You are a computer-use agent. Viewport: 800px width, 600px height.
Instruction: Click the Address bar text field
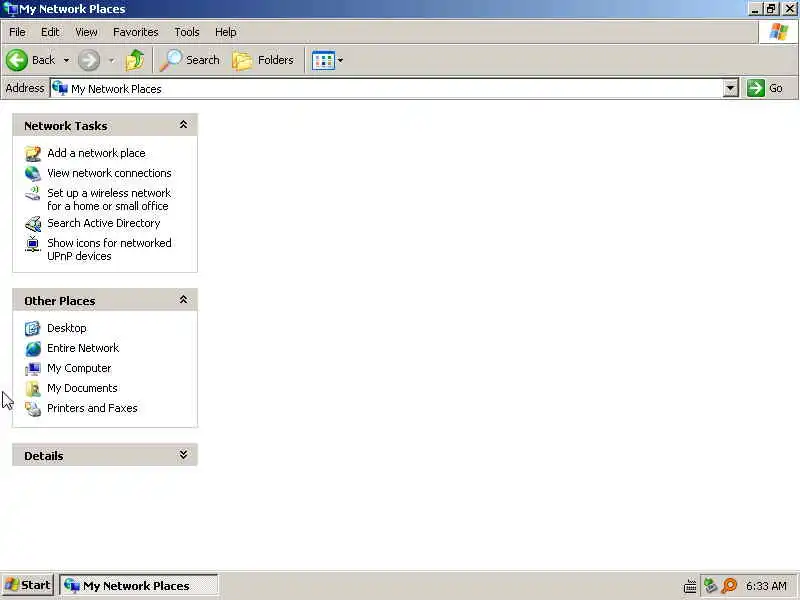[x=387, y=89]
